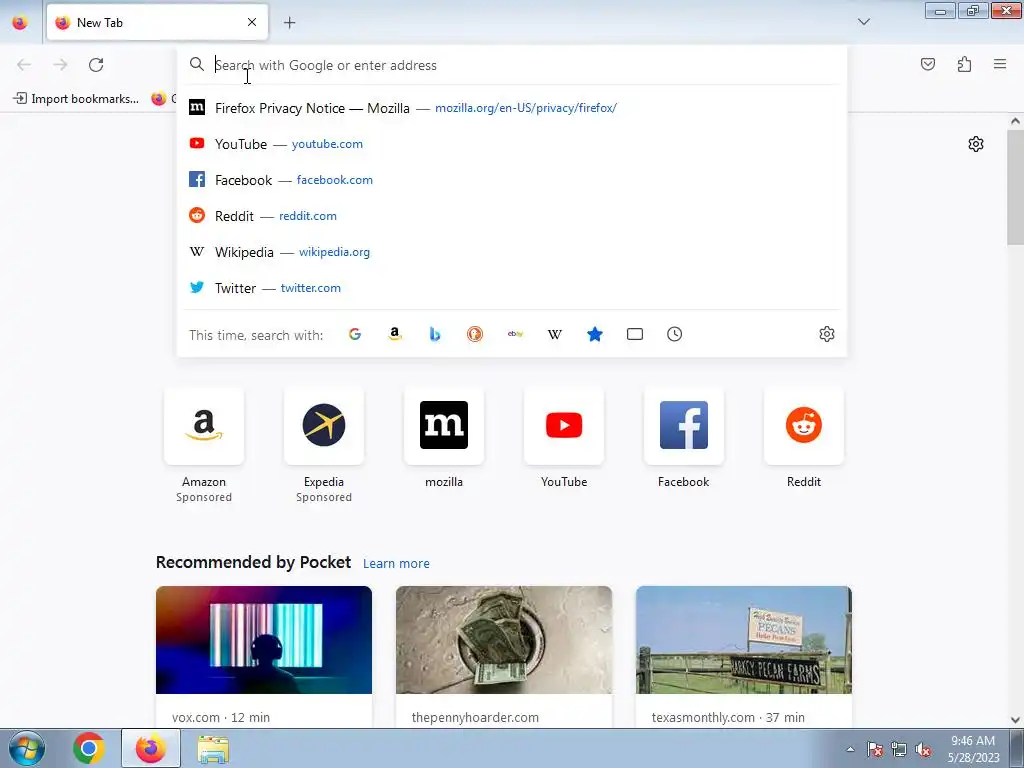Viewport: 1024px width, 768px height.
Task: Search this time with Amazon icon
Action: (x=394, y=334)
